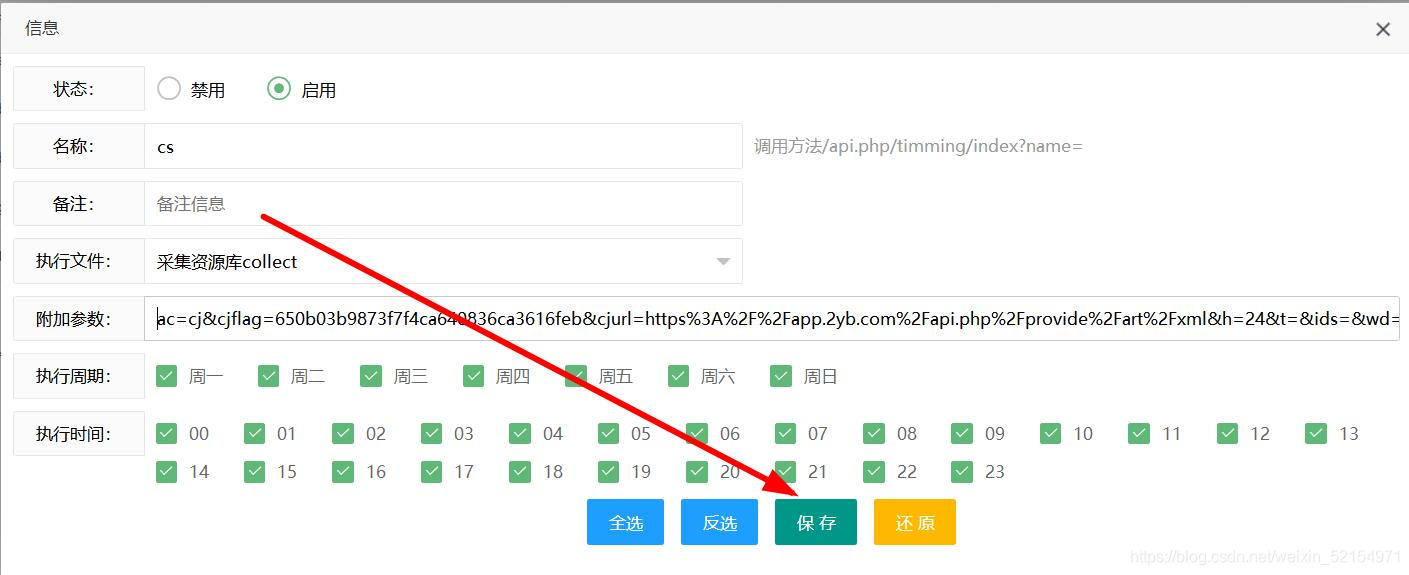Click the 名称 input field containing cs

point(443,147)
